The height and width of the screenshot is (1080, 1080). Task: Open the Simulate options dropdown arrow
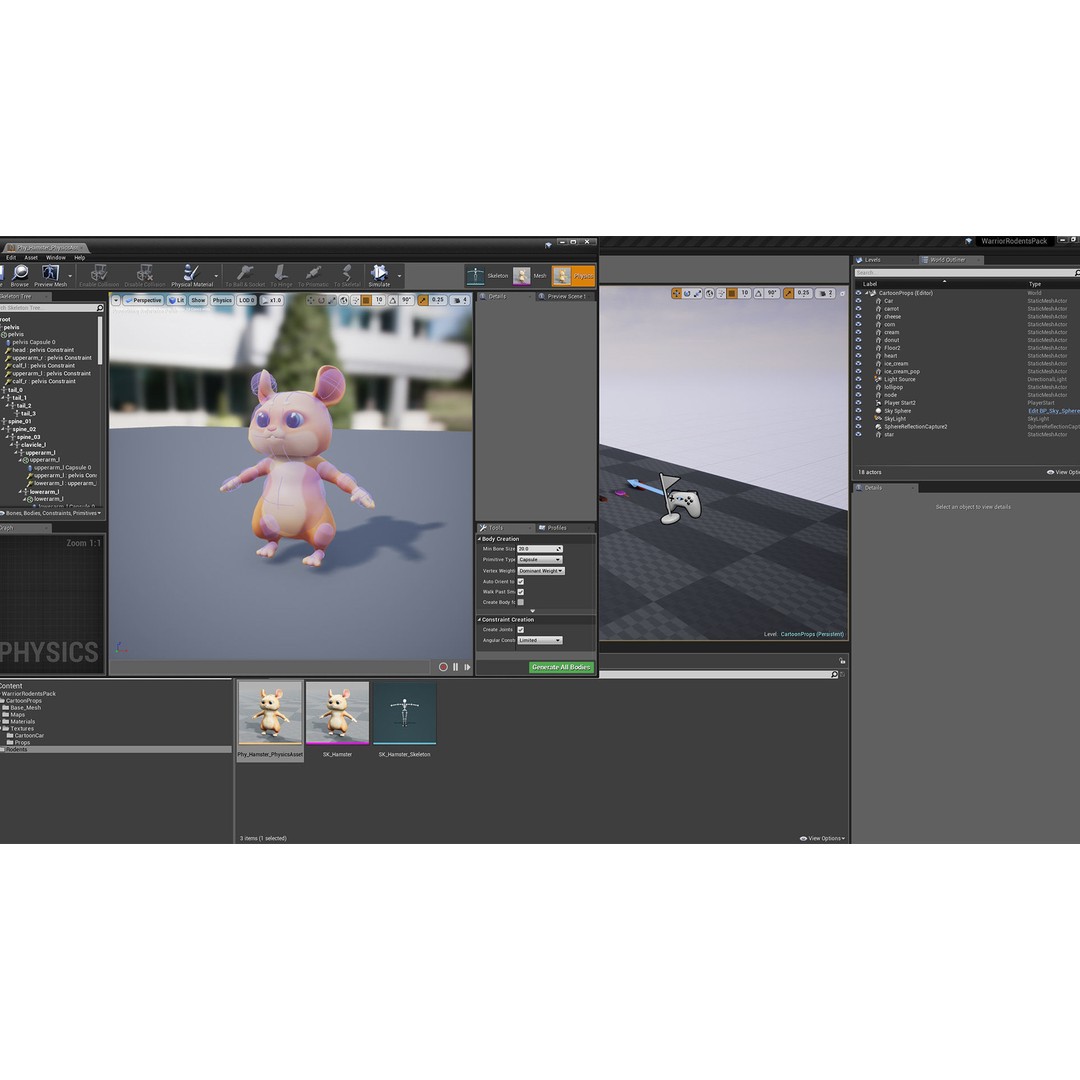pos(399,276)
